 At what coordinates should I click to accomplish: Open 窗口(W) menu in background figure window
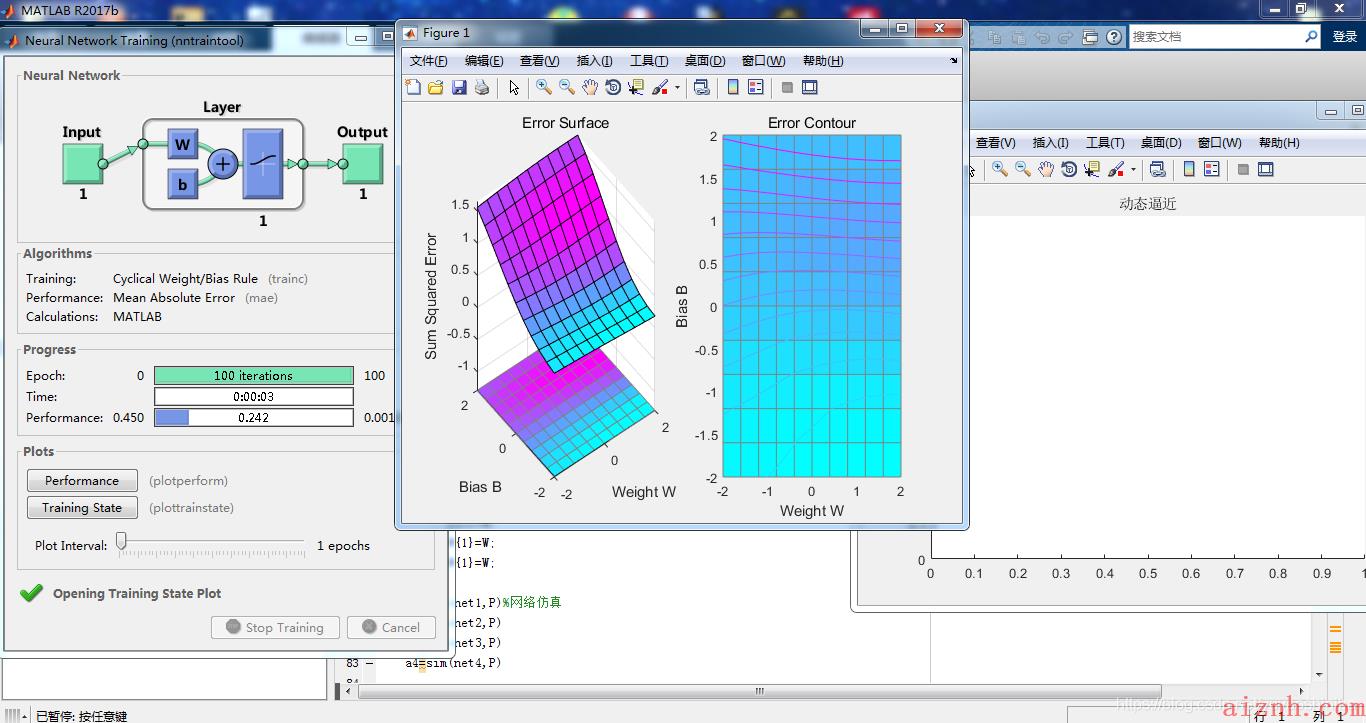(1219, 143)
